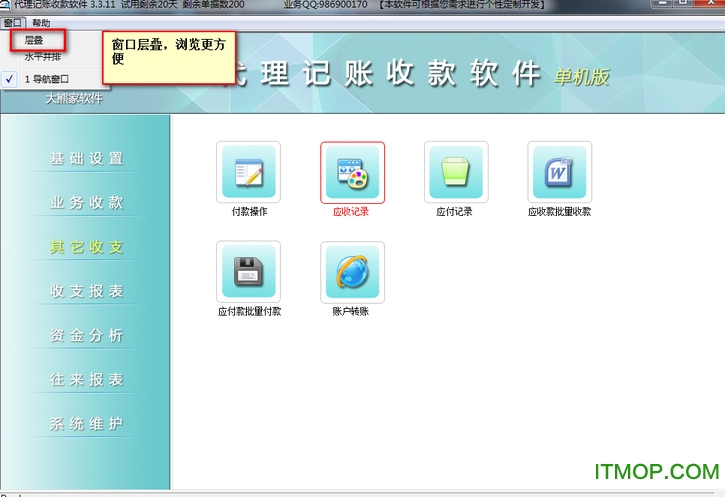This screenshot has height=497, width=725.
Task: Launch 应收款批量收款 batch collection icon
Action: [x=560, y=172]
